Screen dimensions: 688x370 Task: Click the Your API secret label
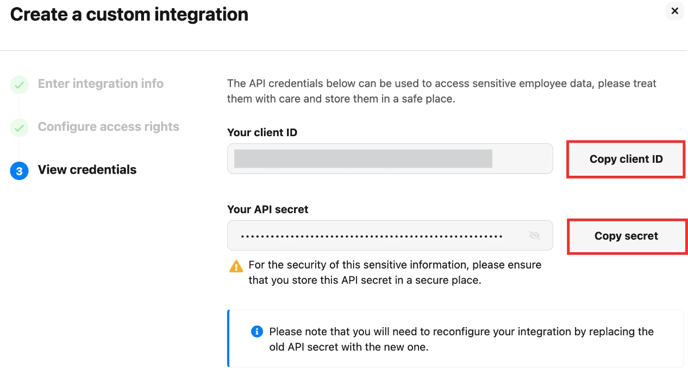[268, 209]
